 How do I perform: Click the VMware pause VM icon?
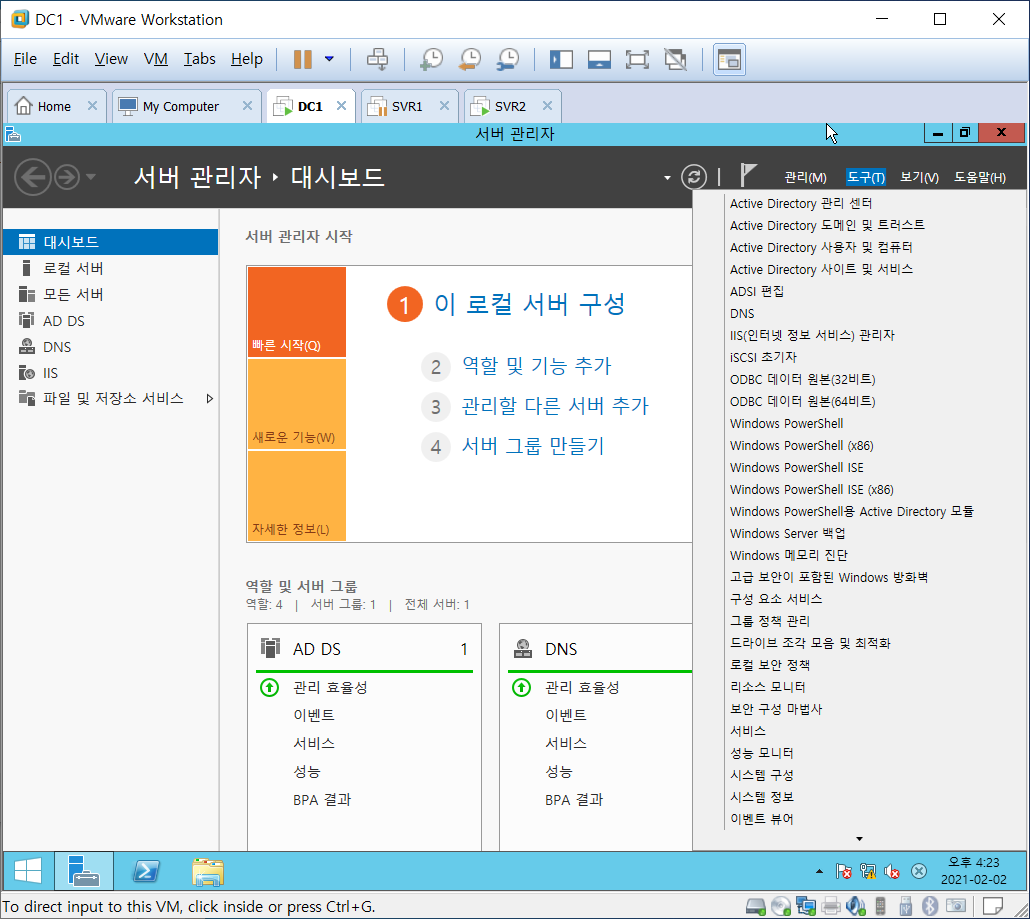(302, 59)
